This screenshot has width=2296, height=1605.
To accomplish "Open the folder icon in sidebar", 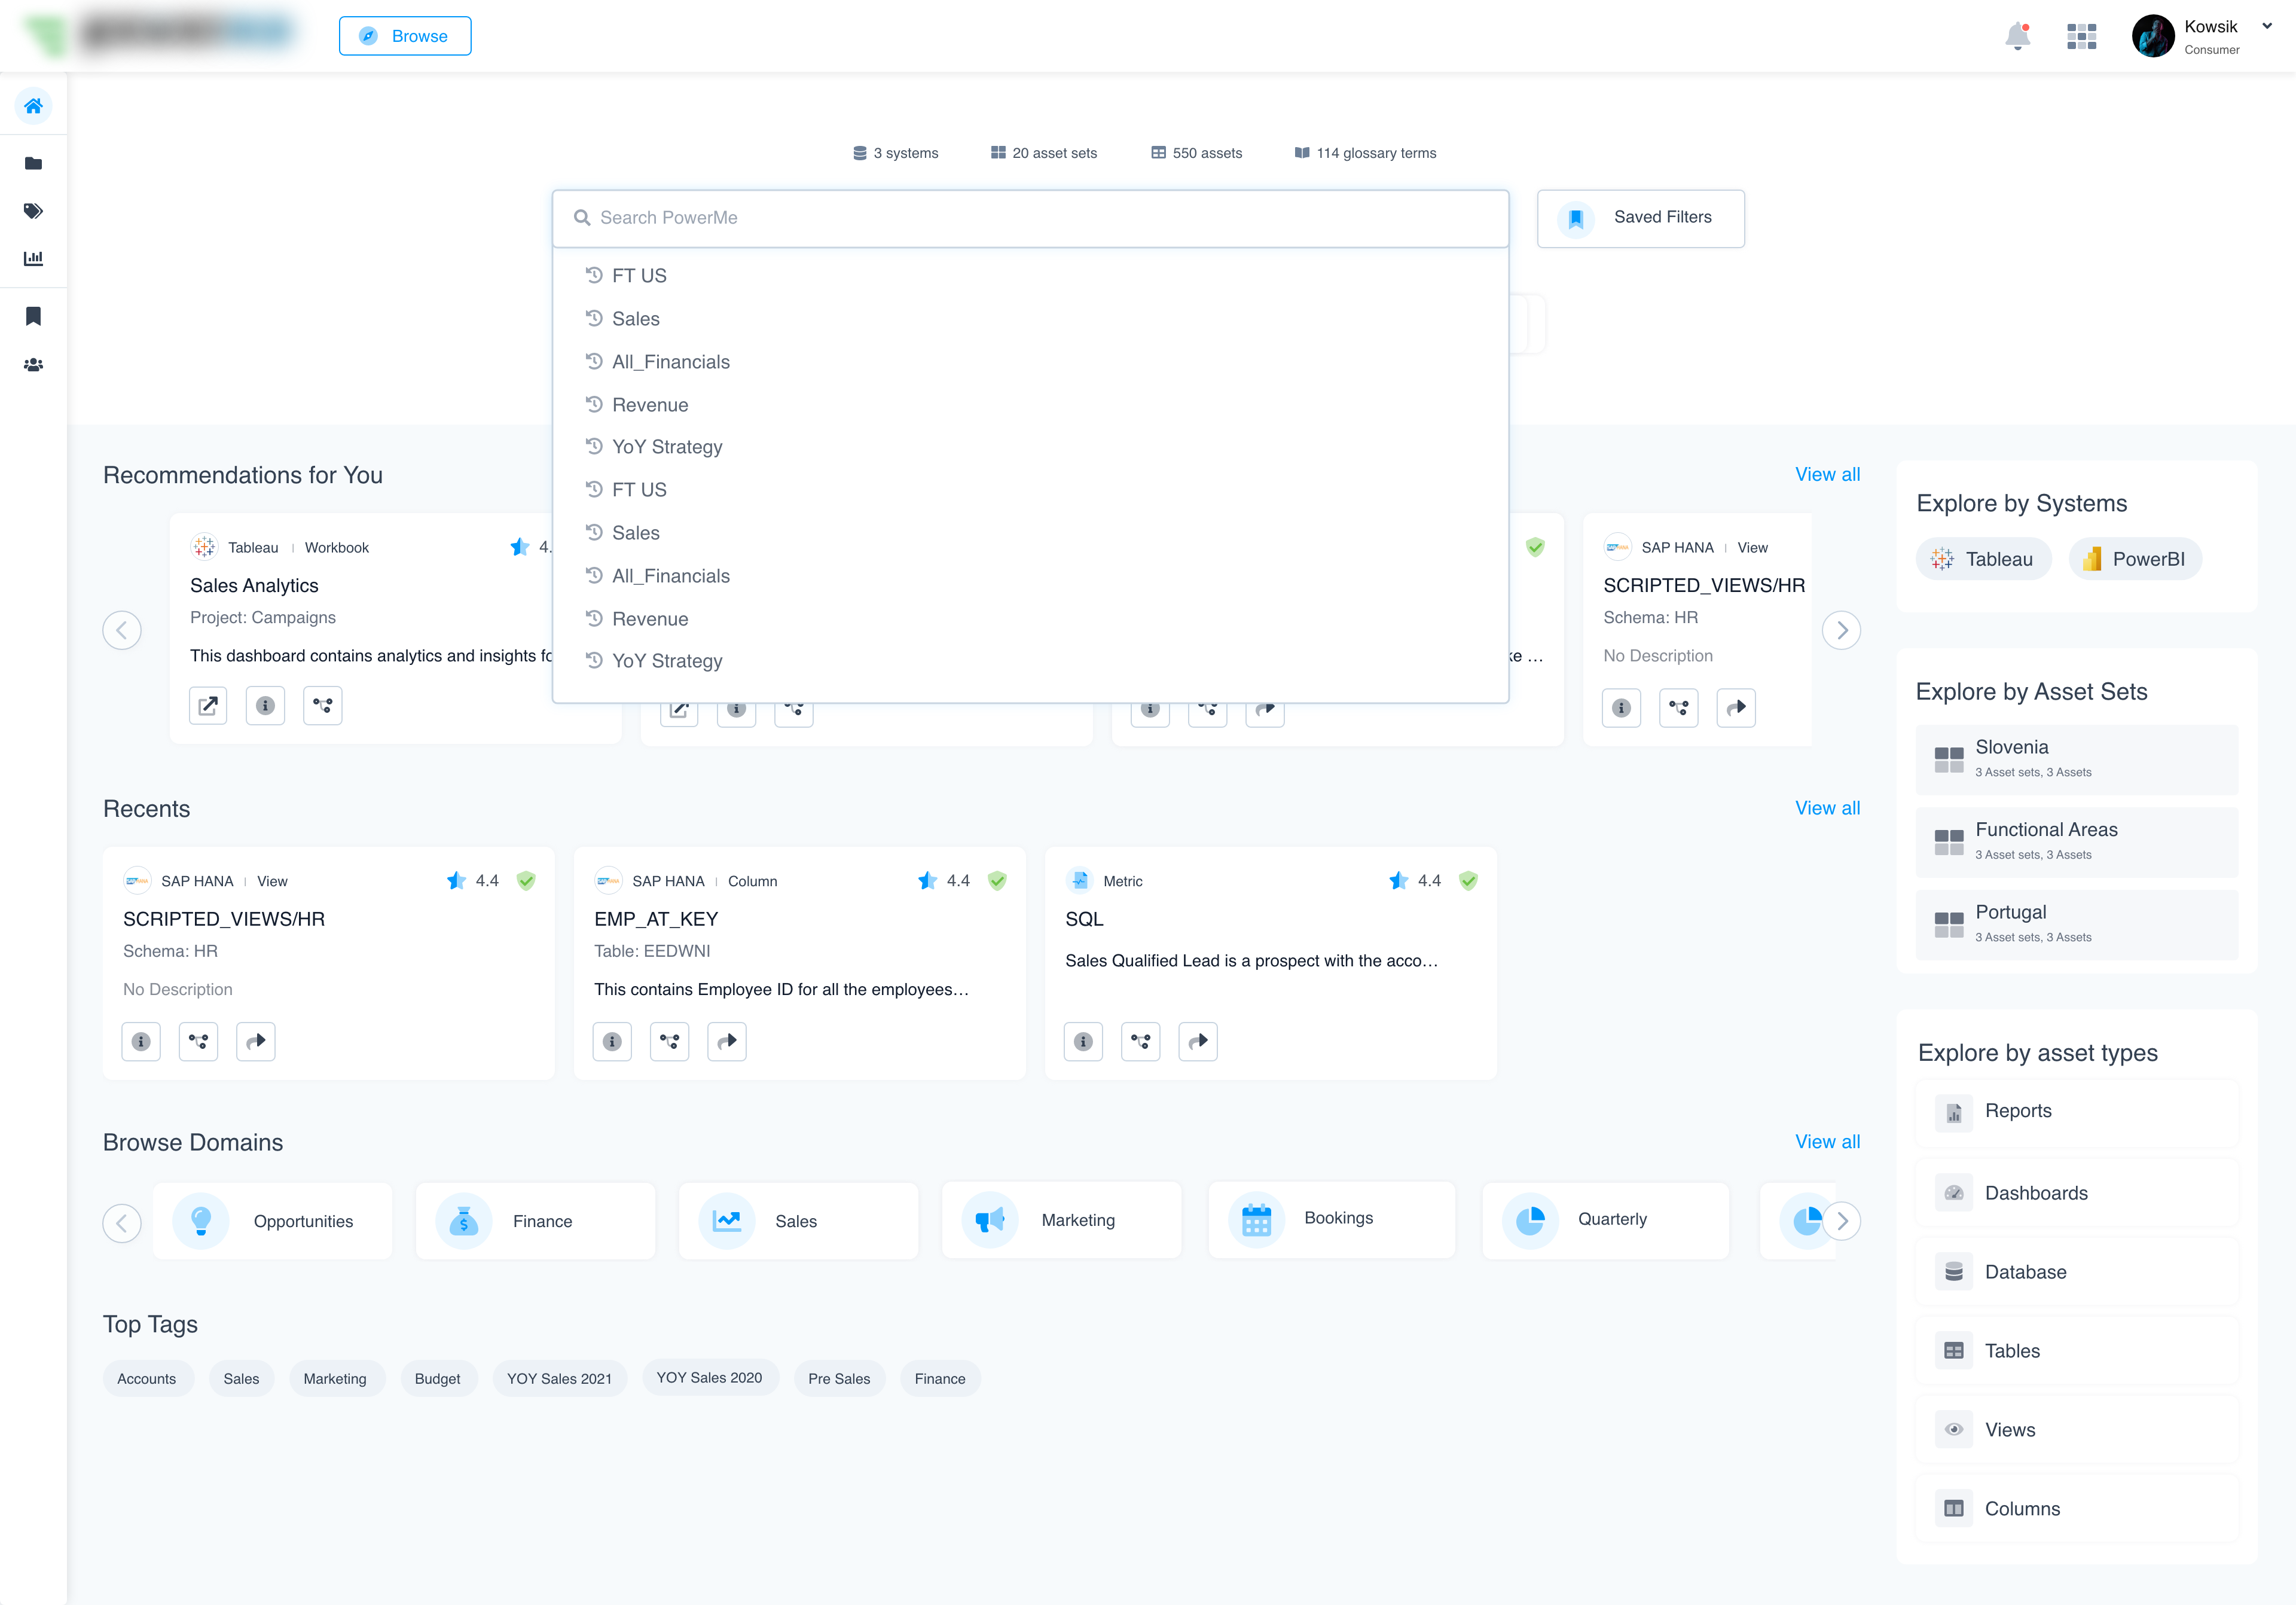I will pyautogui.click(x=33, y=163).
